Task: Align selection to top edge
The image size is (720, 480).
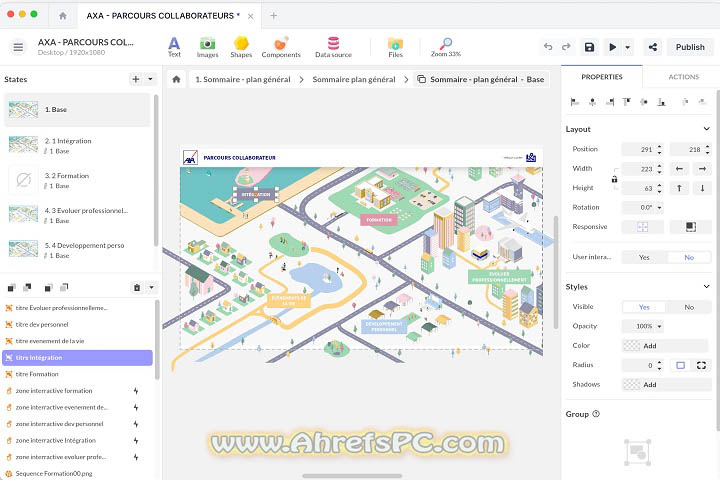Action: (x=627, y=102)
